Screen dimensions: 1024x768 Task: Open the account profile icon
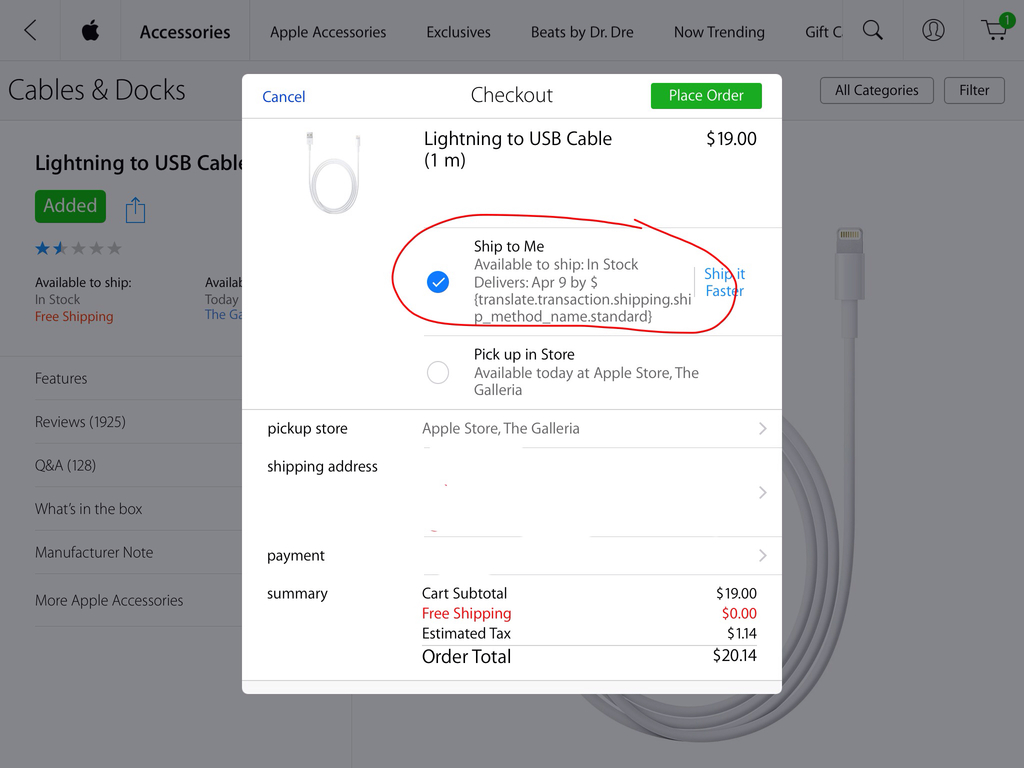(x=933, y=30)
